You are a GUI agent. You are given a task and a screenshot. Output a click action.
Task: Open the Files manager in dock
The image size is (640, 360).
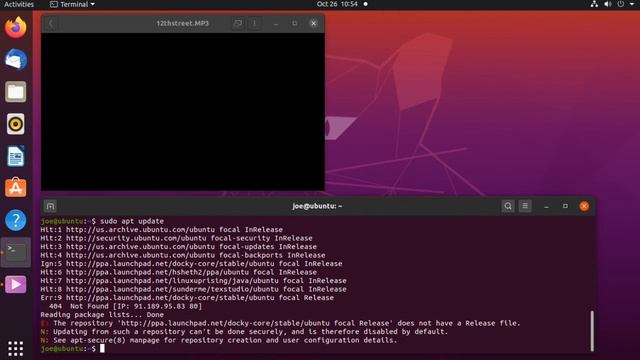[16, 92]
